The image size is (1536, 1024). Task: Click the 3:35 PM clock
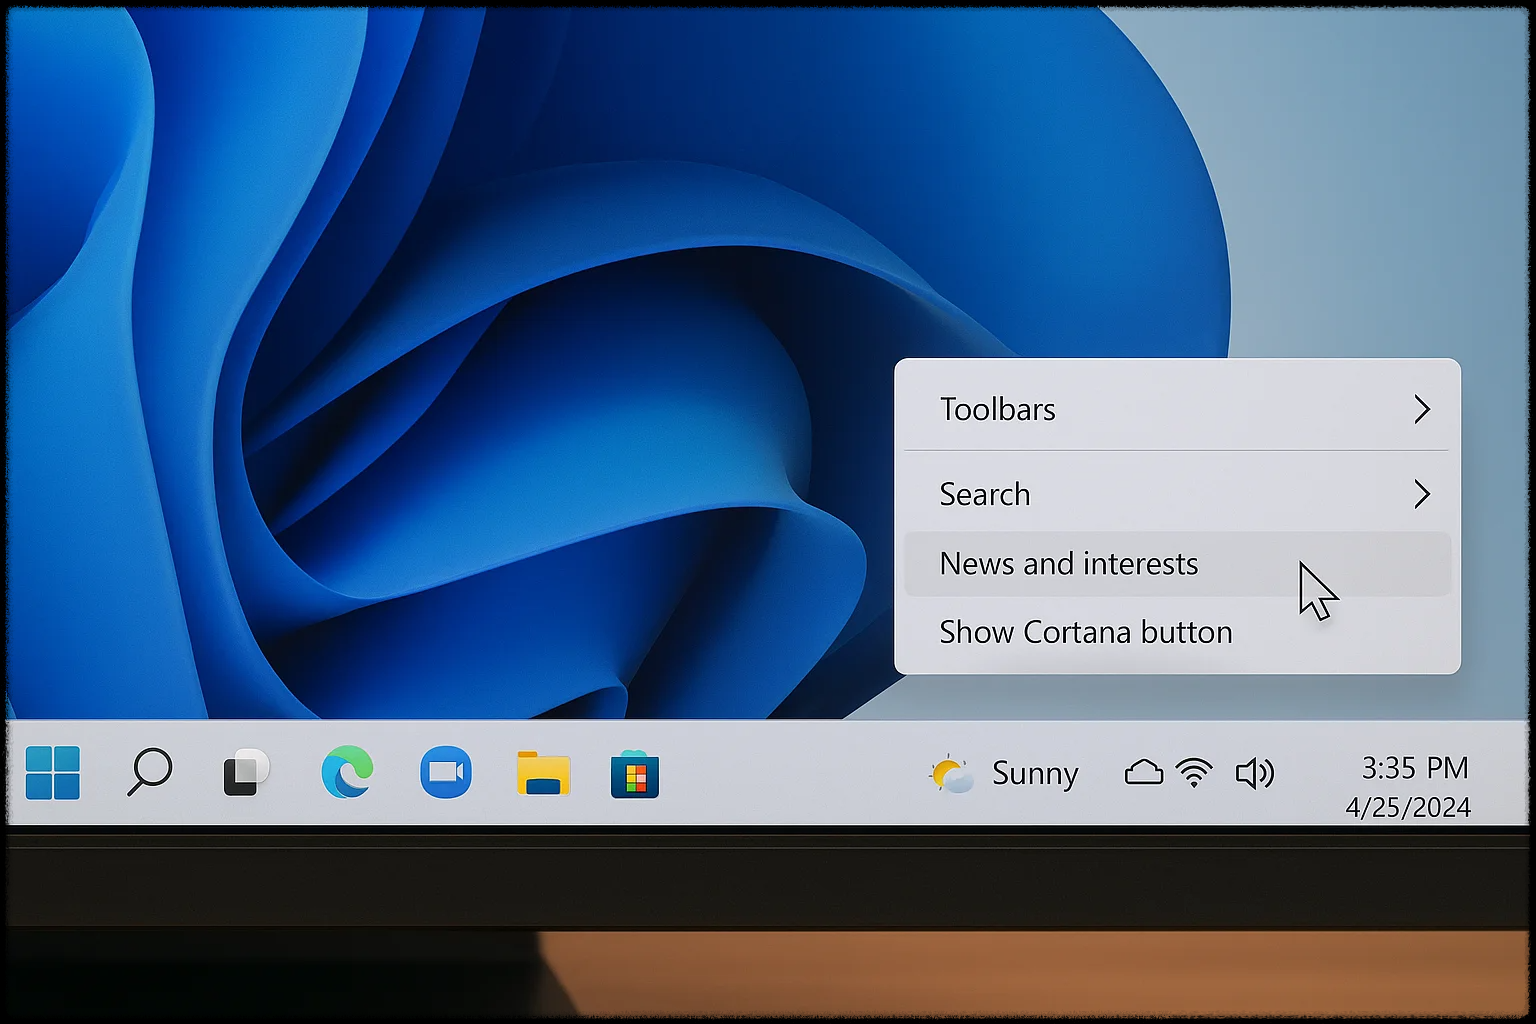pos(1415,768)
